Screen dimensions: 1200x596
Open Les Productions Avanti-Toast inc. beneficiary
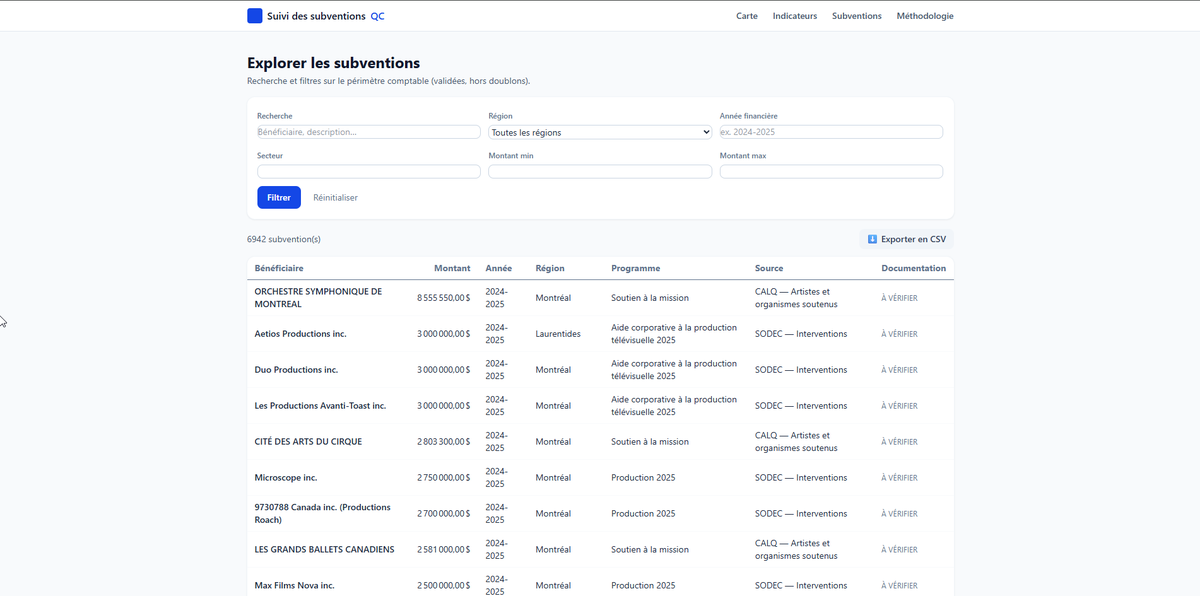pos(320,406)
